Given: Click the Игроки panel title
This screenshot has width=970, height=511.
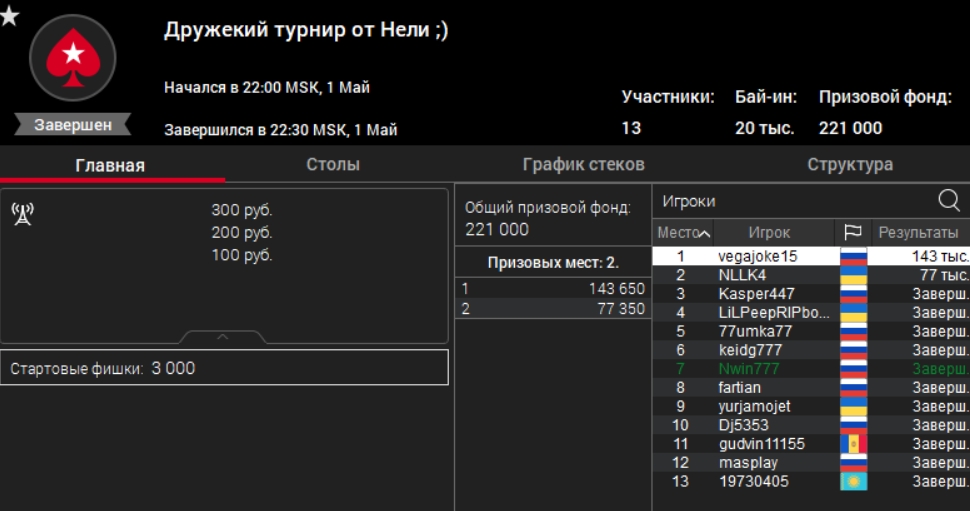Looking at the screenshot, I should (x=689, y=201).
